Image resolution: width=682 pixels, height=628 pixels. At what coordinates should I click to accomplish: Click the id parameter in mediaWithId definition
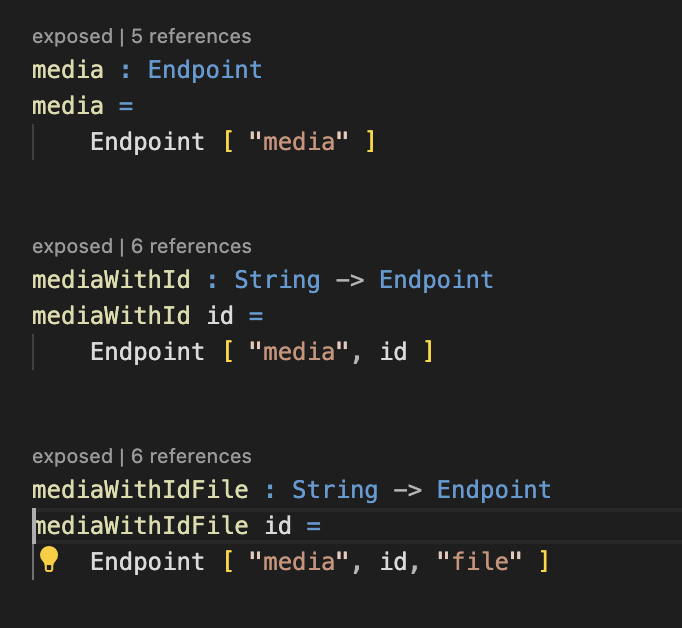click(220, 316)
